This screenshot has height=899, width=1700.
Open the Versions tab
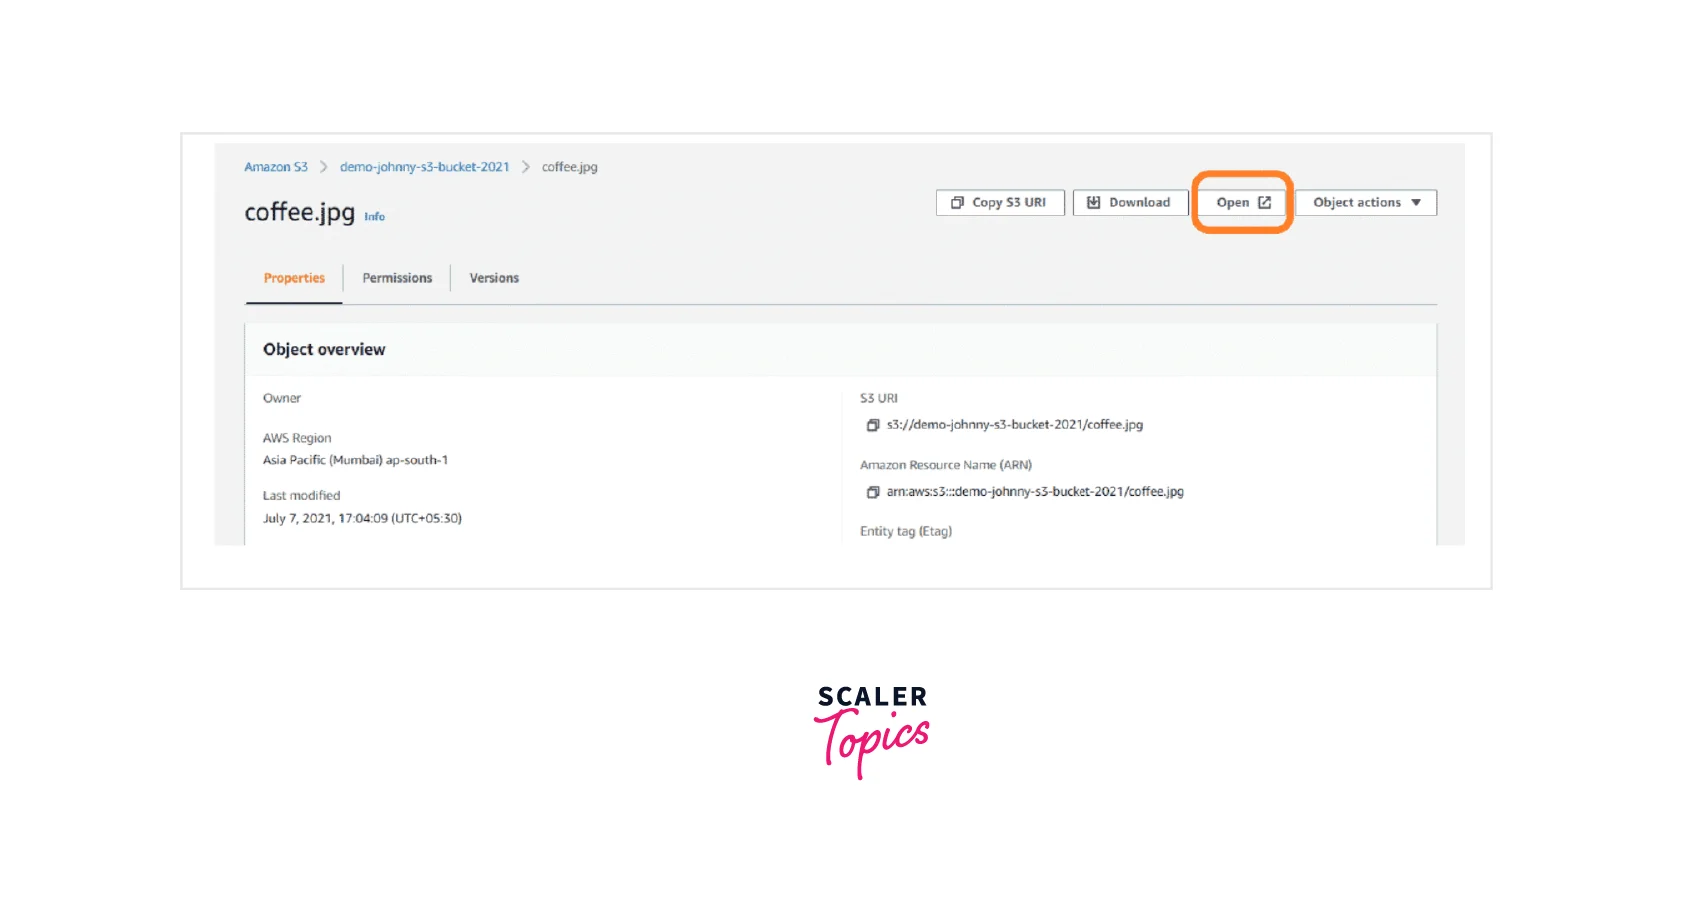494,278
